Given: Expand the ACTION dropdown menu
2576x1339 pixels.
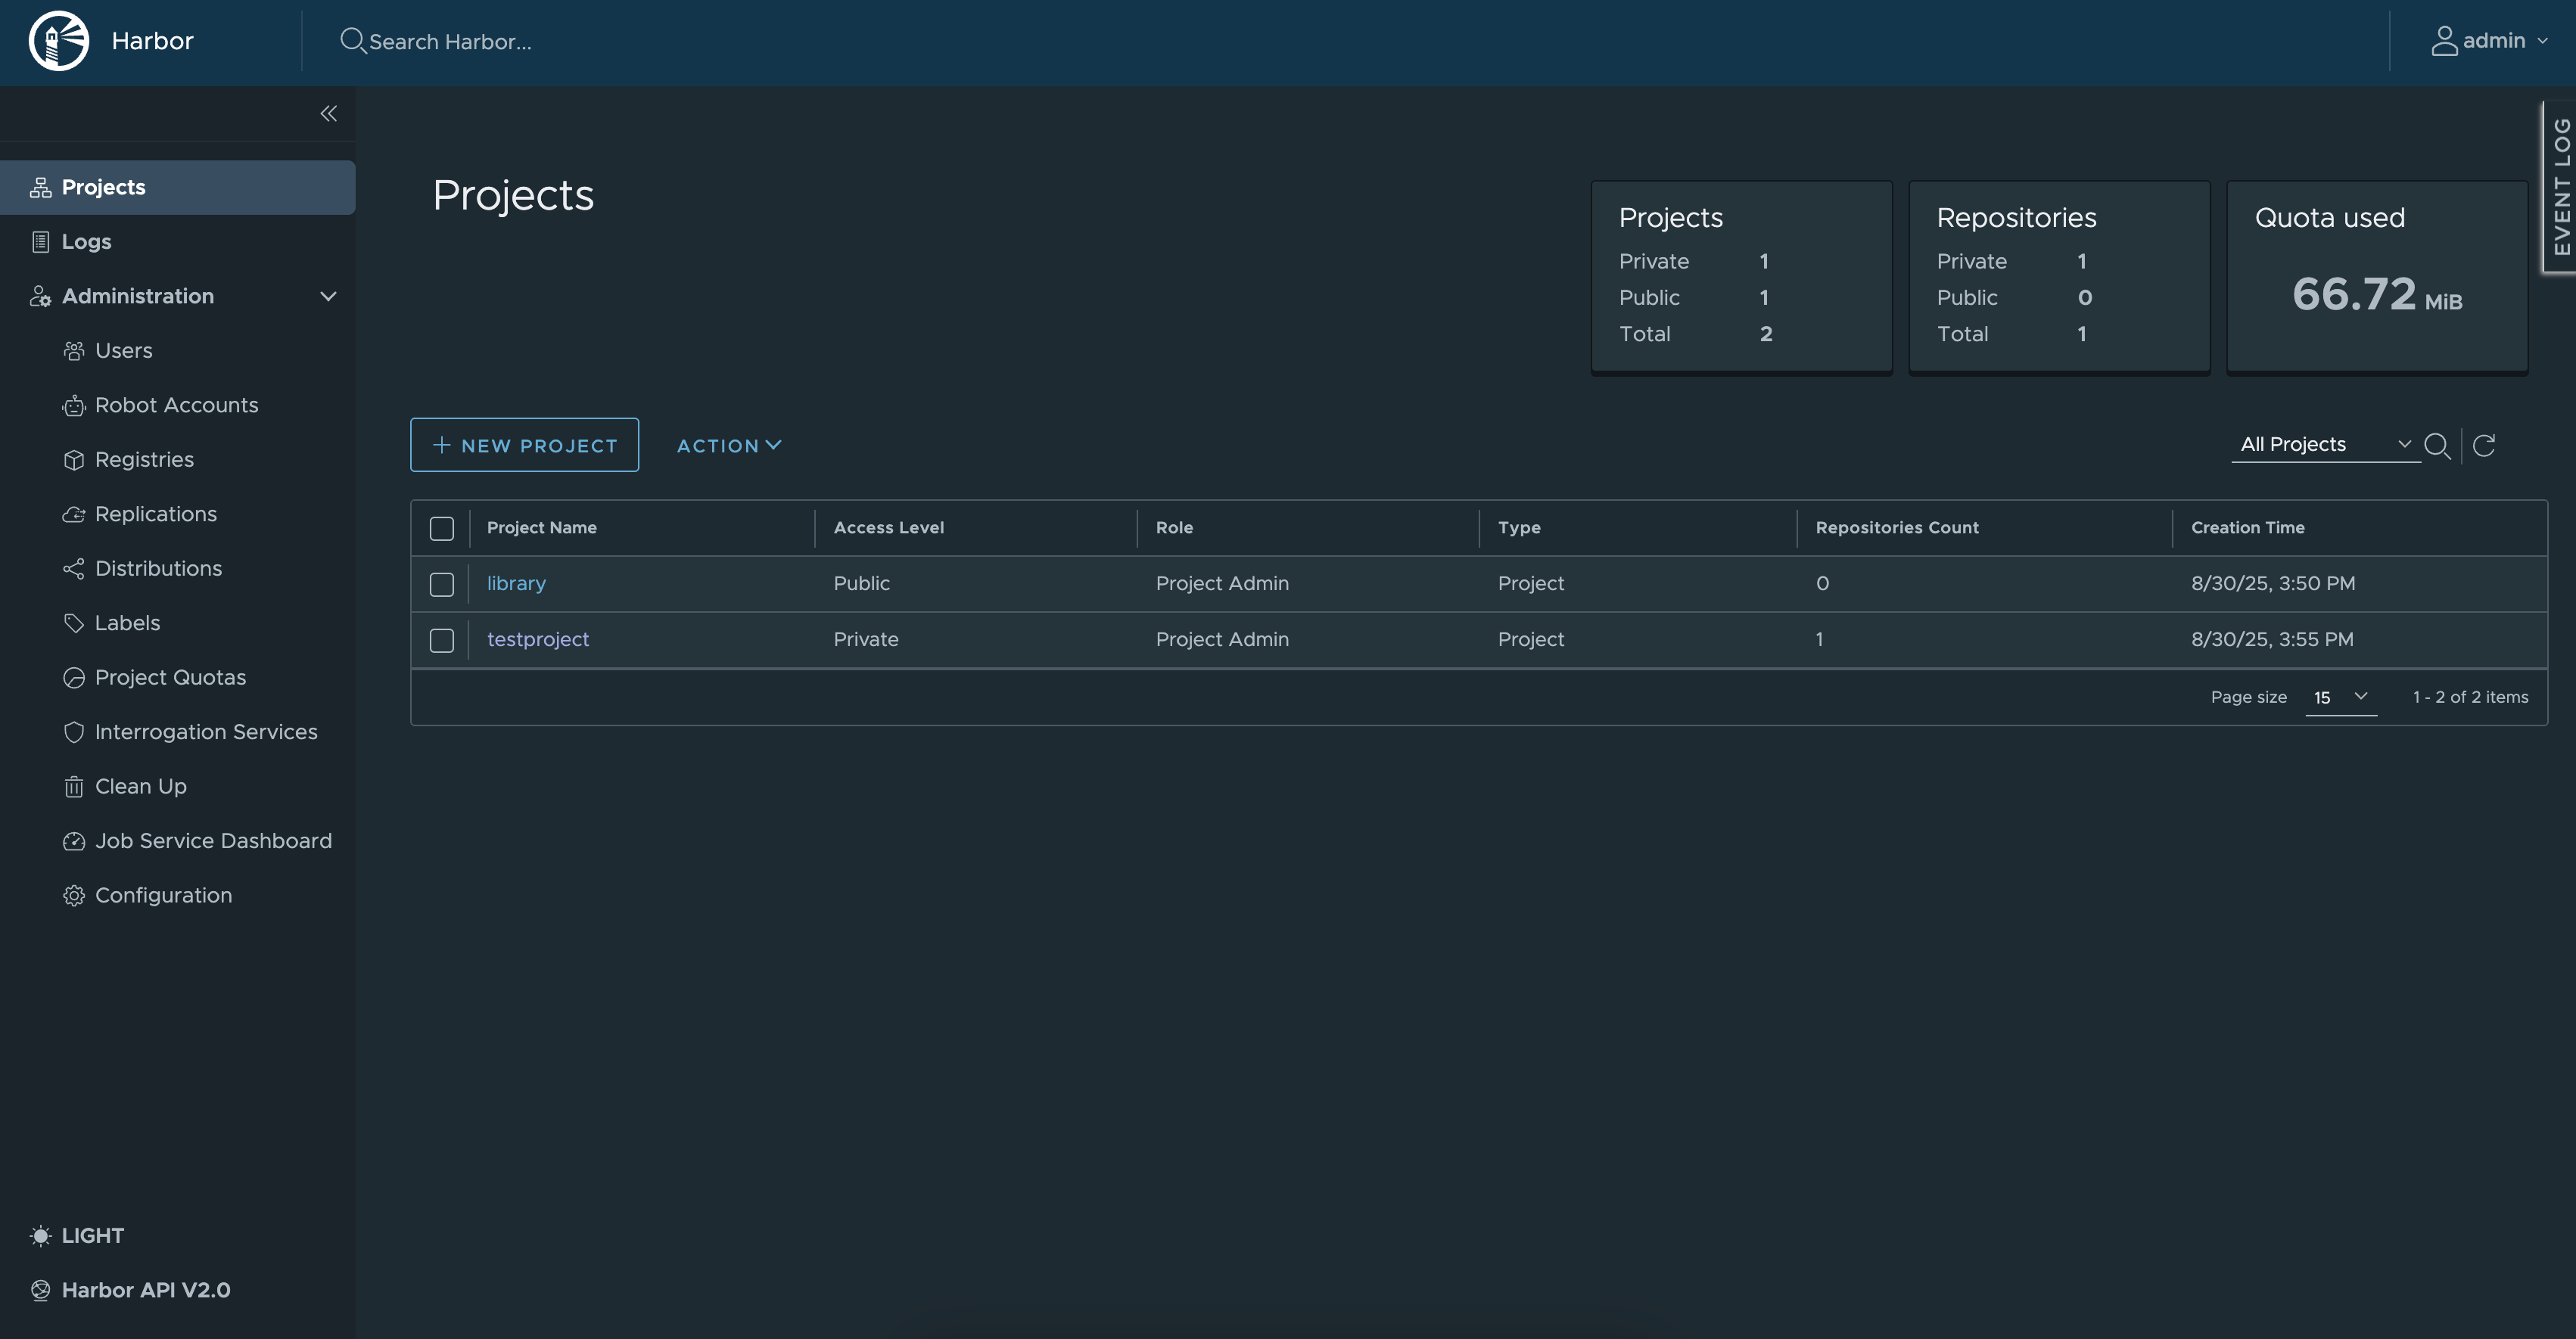Looking at the screenshot, I should click(x=728, y=446).
